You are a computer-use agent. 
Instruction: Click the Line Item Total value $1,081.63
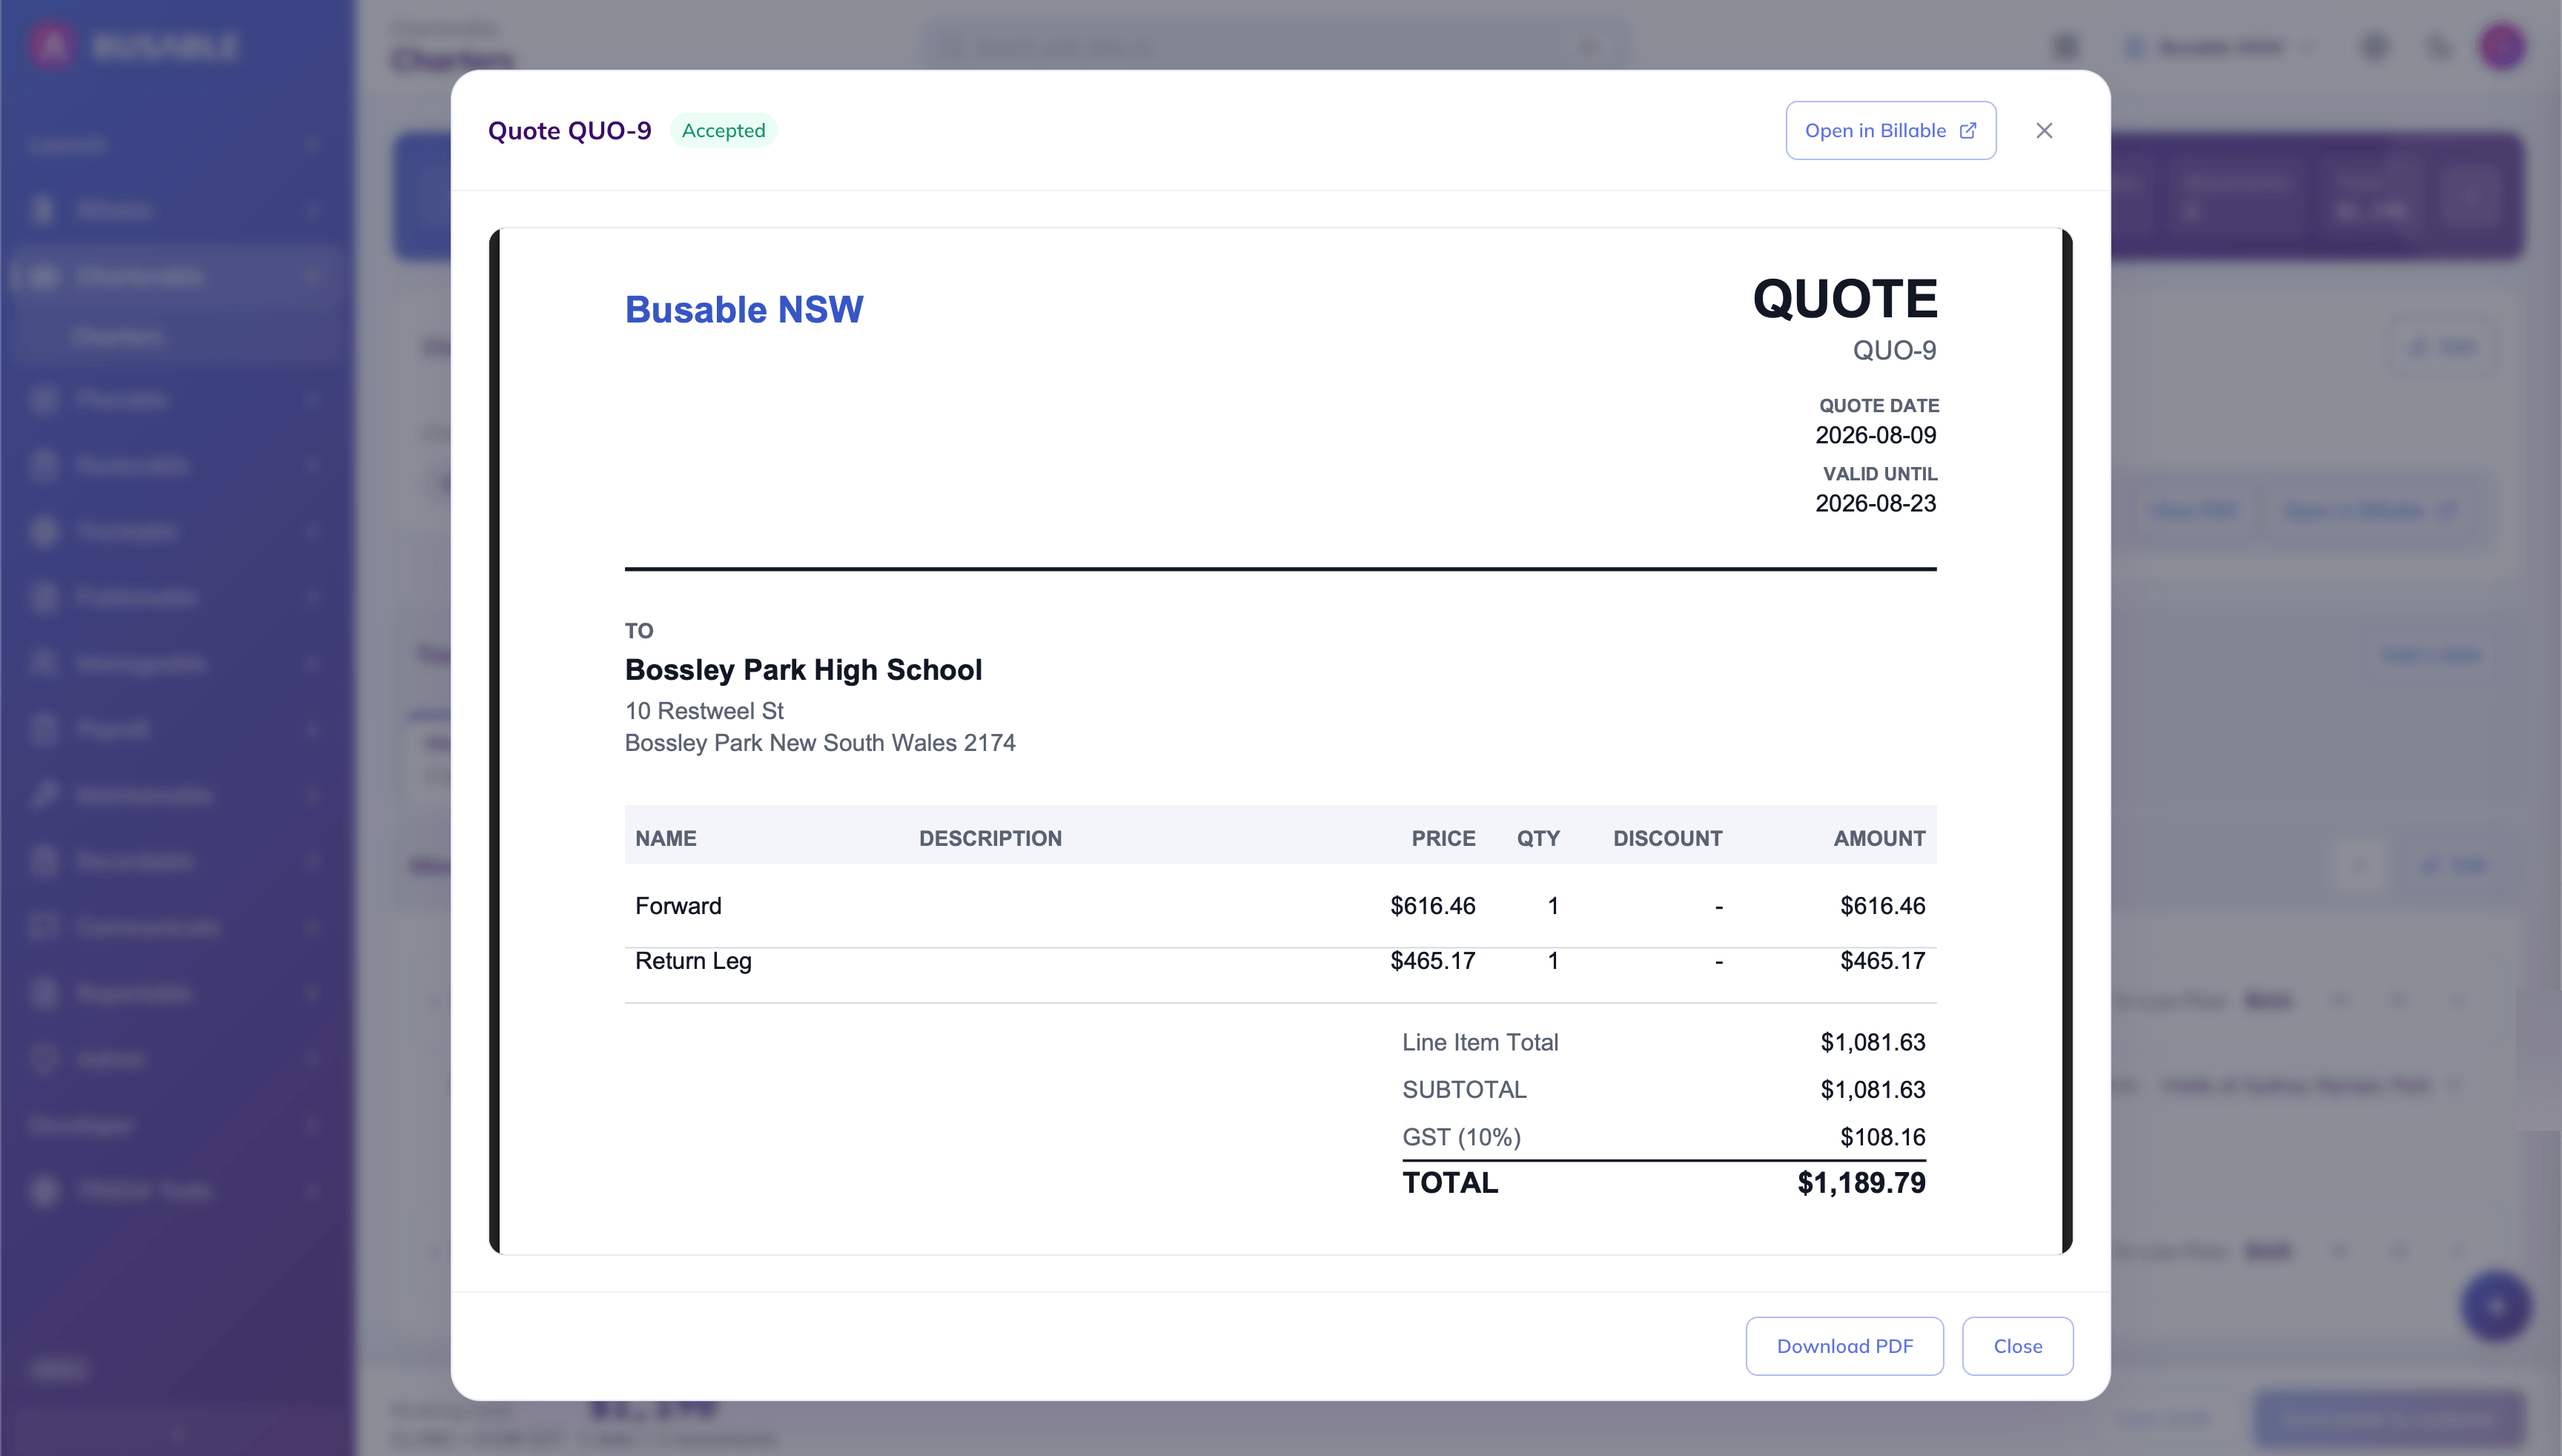click(x=1872, y=1042)
